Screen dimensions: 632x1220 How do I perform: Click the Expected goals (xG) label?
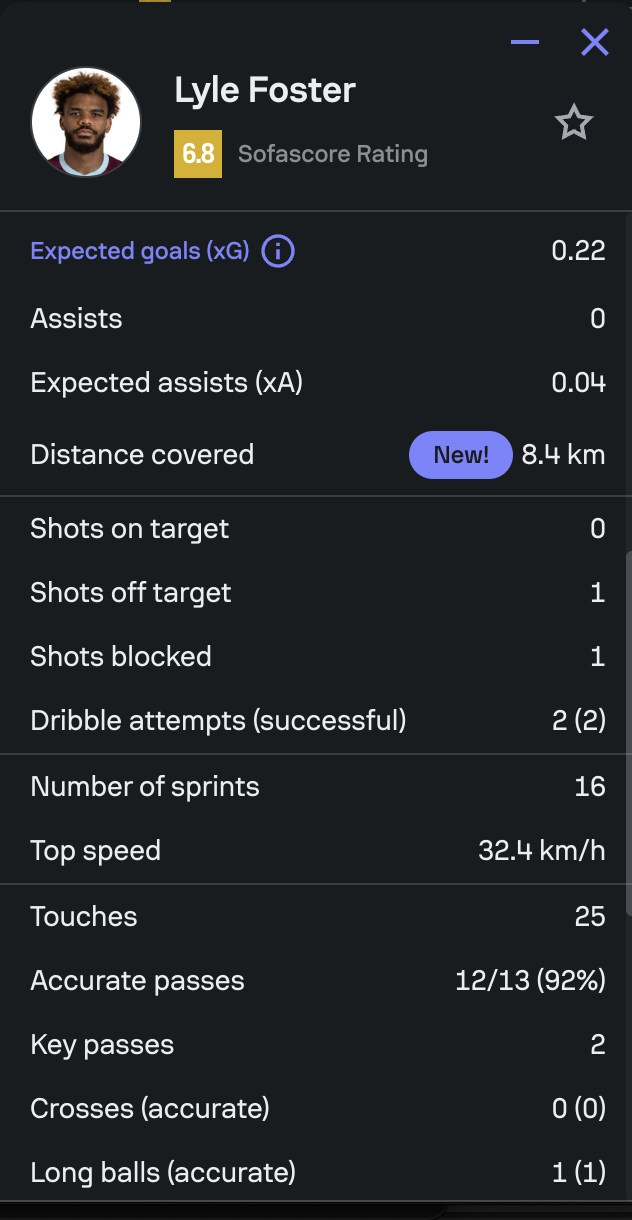pos(139,251)
